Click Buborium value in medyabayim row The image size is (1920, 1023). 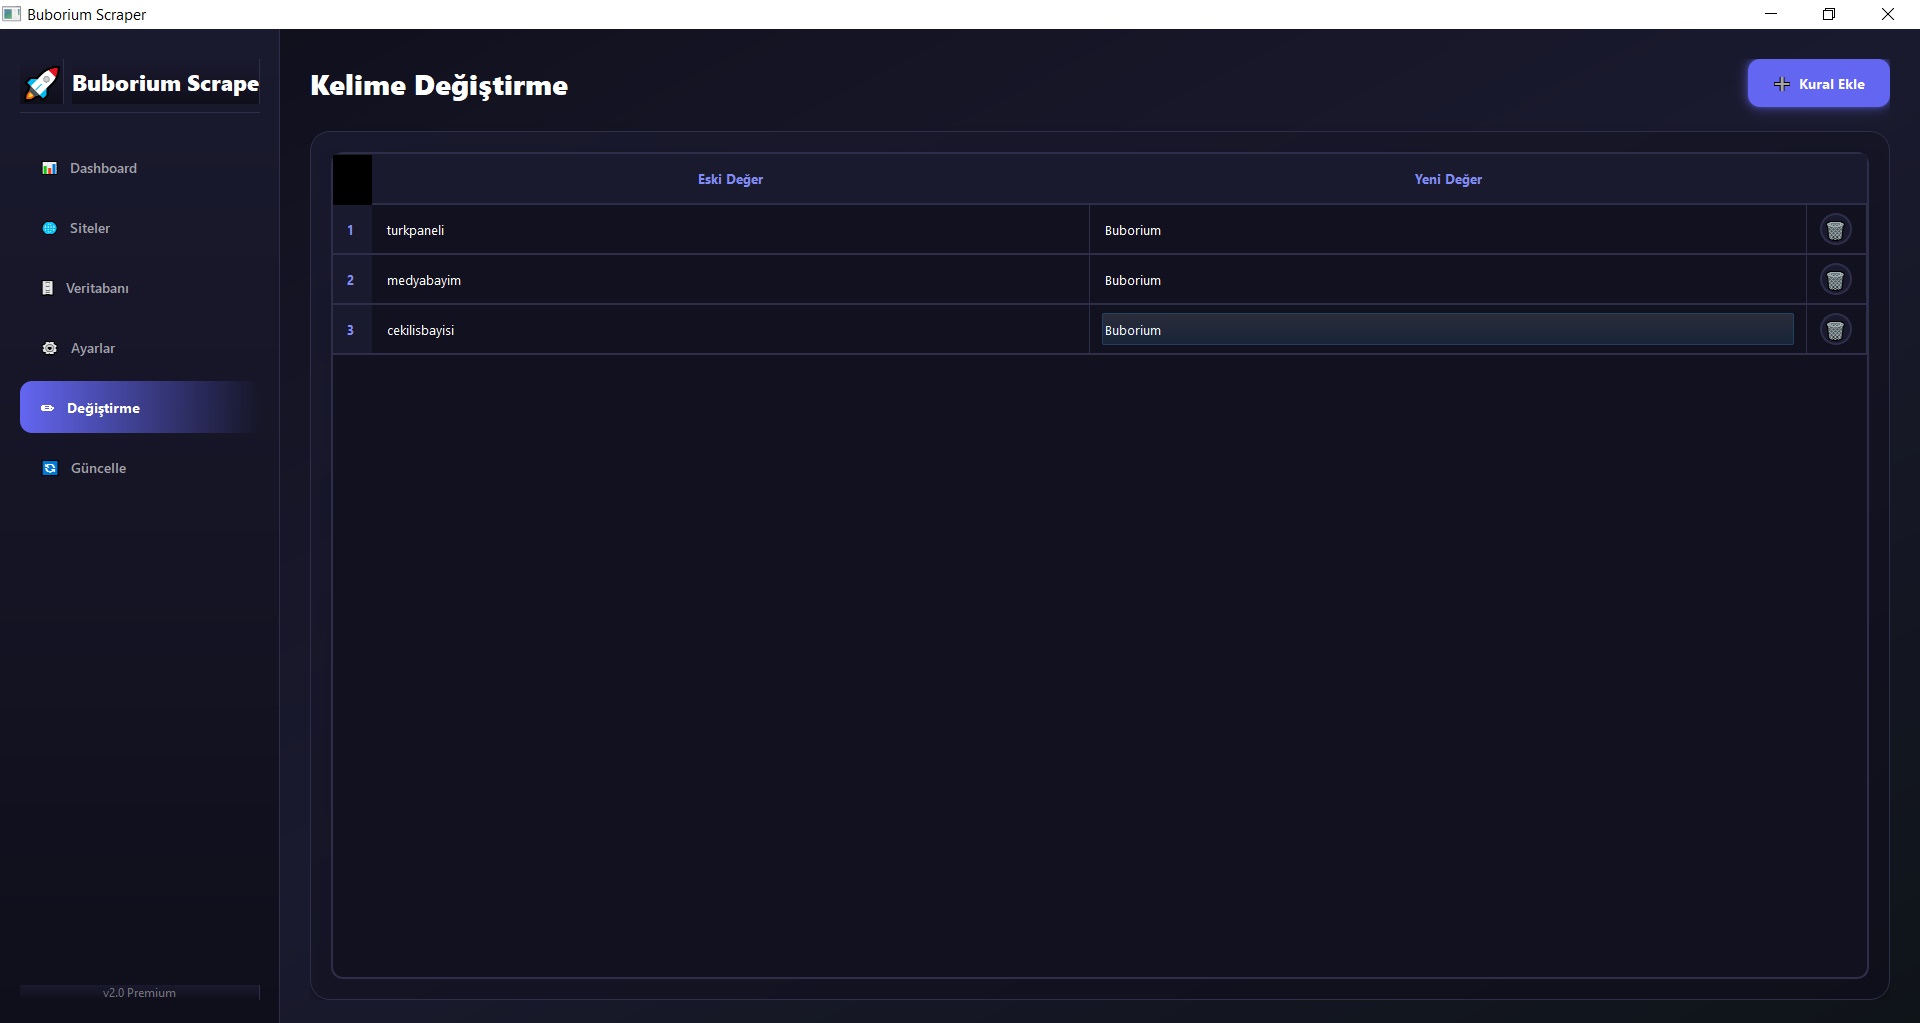point(1448,280)
